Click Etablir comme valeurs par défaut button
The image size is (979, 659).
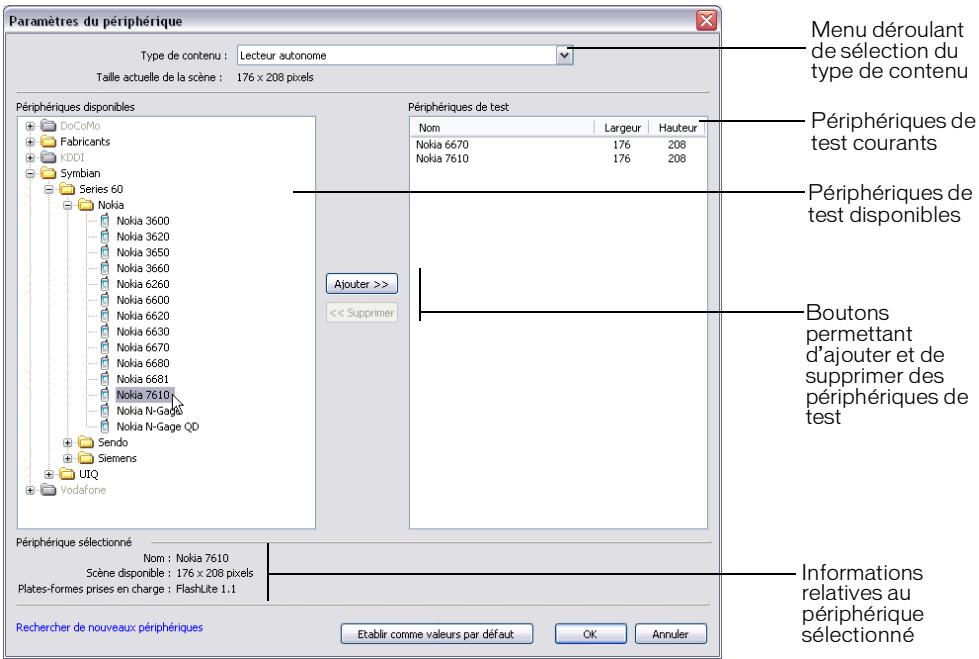[x=436, y=634]
